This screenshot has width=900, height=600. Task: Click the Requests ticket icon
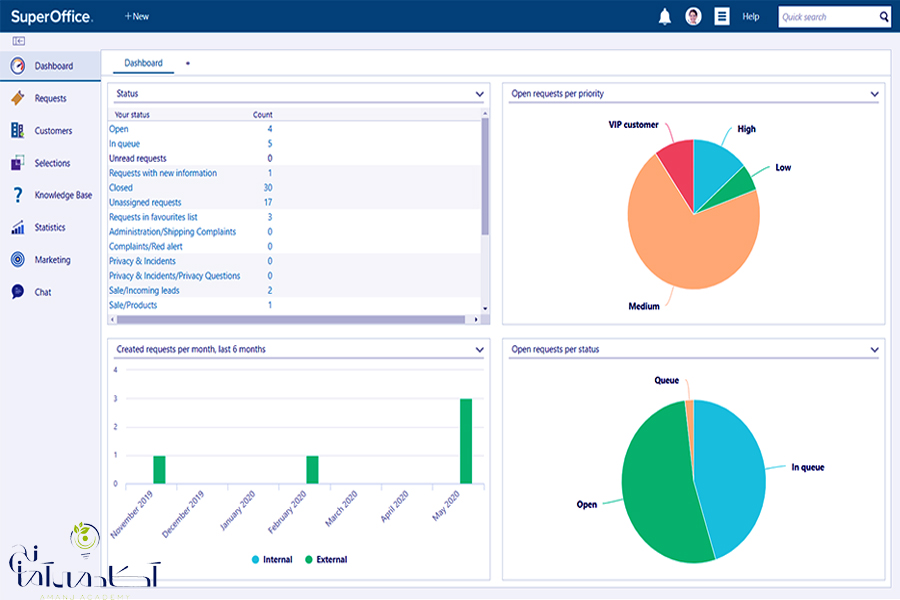click(18, 98)
